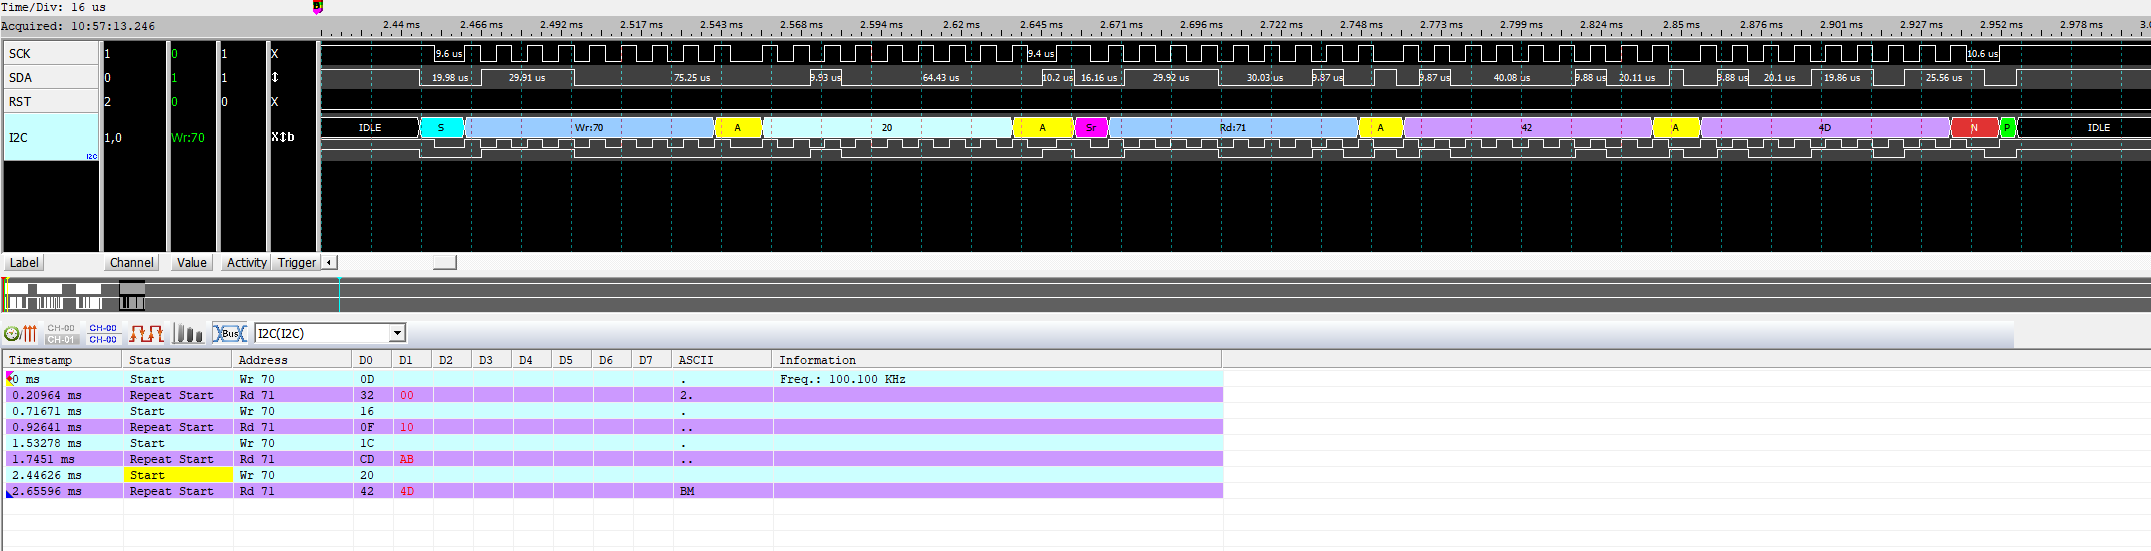The width and height of the screenshot is (2151, 551).
Task: Click the left scroll arrow beside Trigger
Action: click(x=329, y=262)
